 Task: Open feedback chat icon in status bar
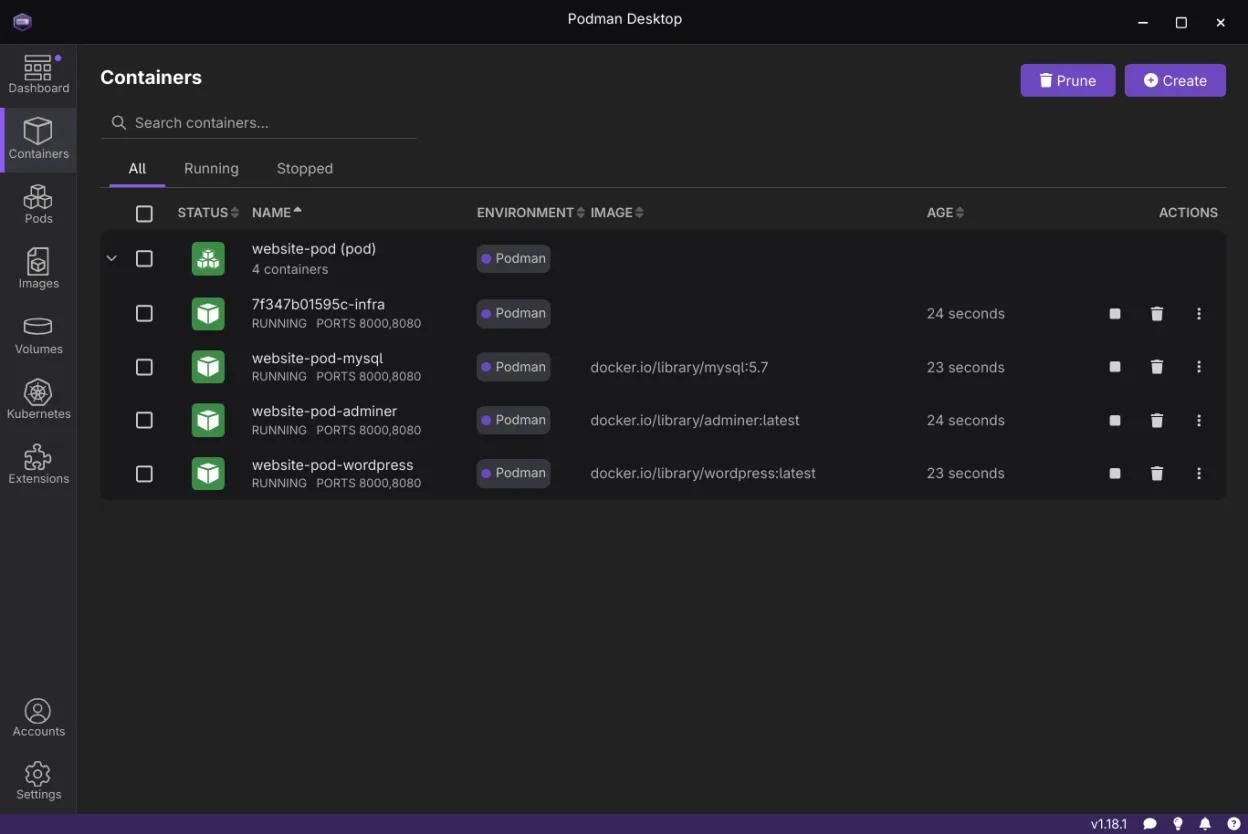(1150, 824)
